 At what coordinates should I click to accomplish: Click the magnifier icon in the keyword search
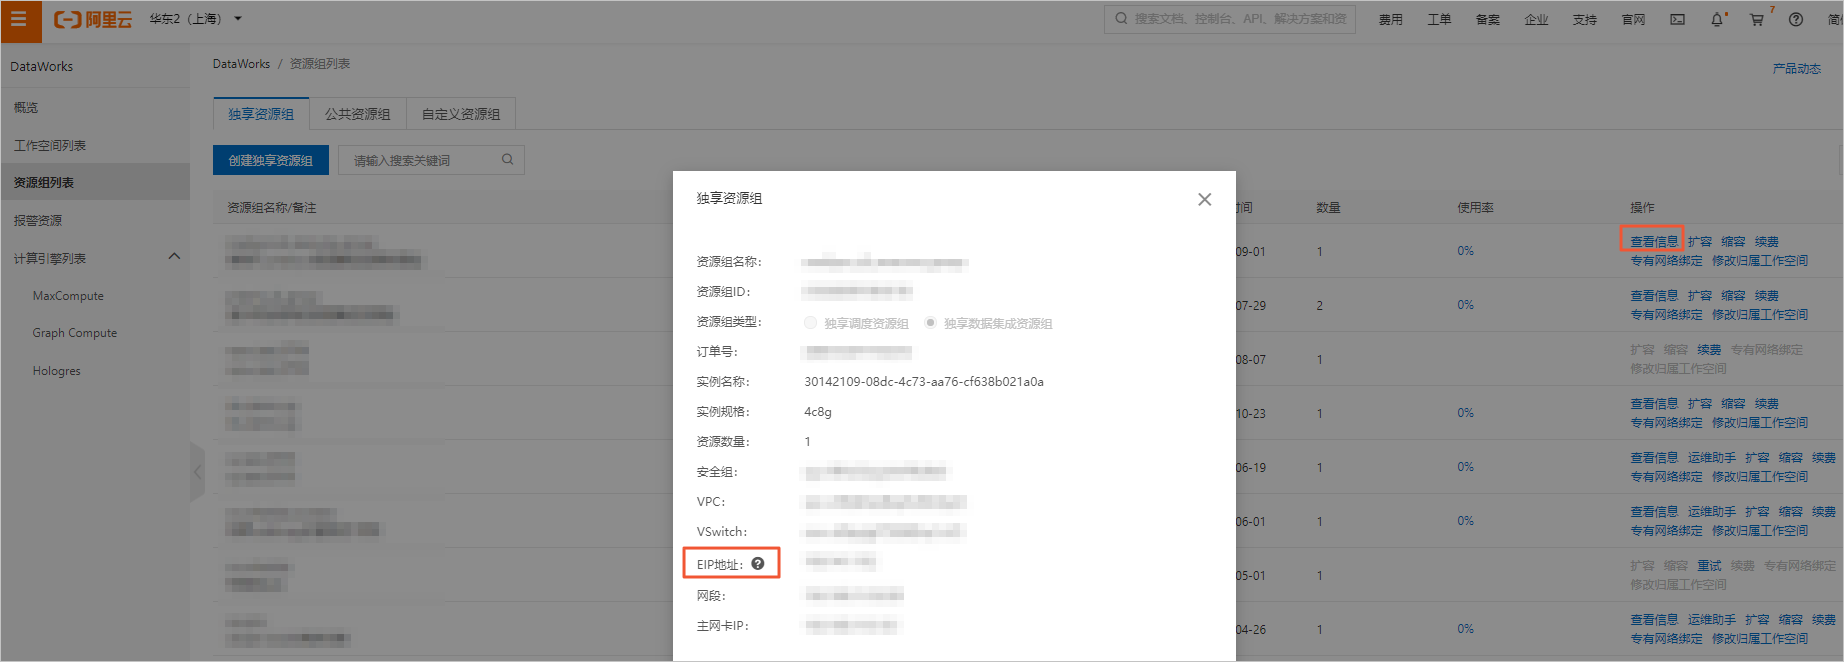(x=507, y=159)
